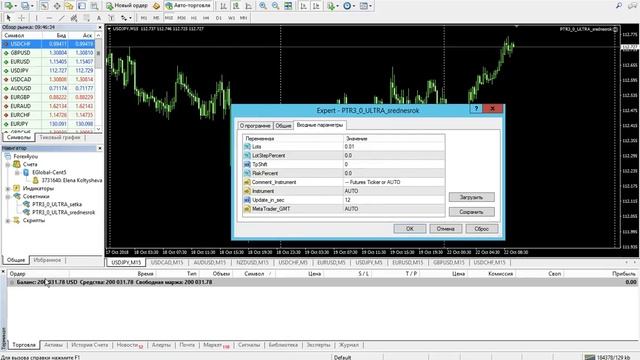
Task: Click the Загрузить button
Action: pyautogui.click(x=471, y=197)
